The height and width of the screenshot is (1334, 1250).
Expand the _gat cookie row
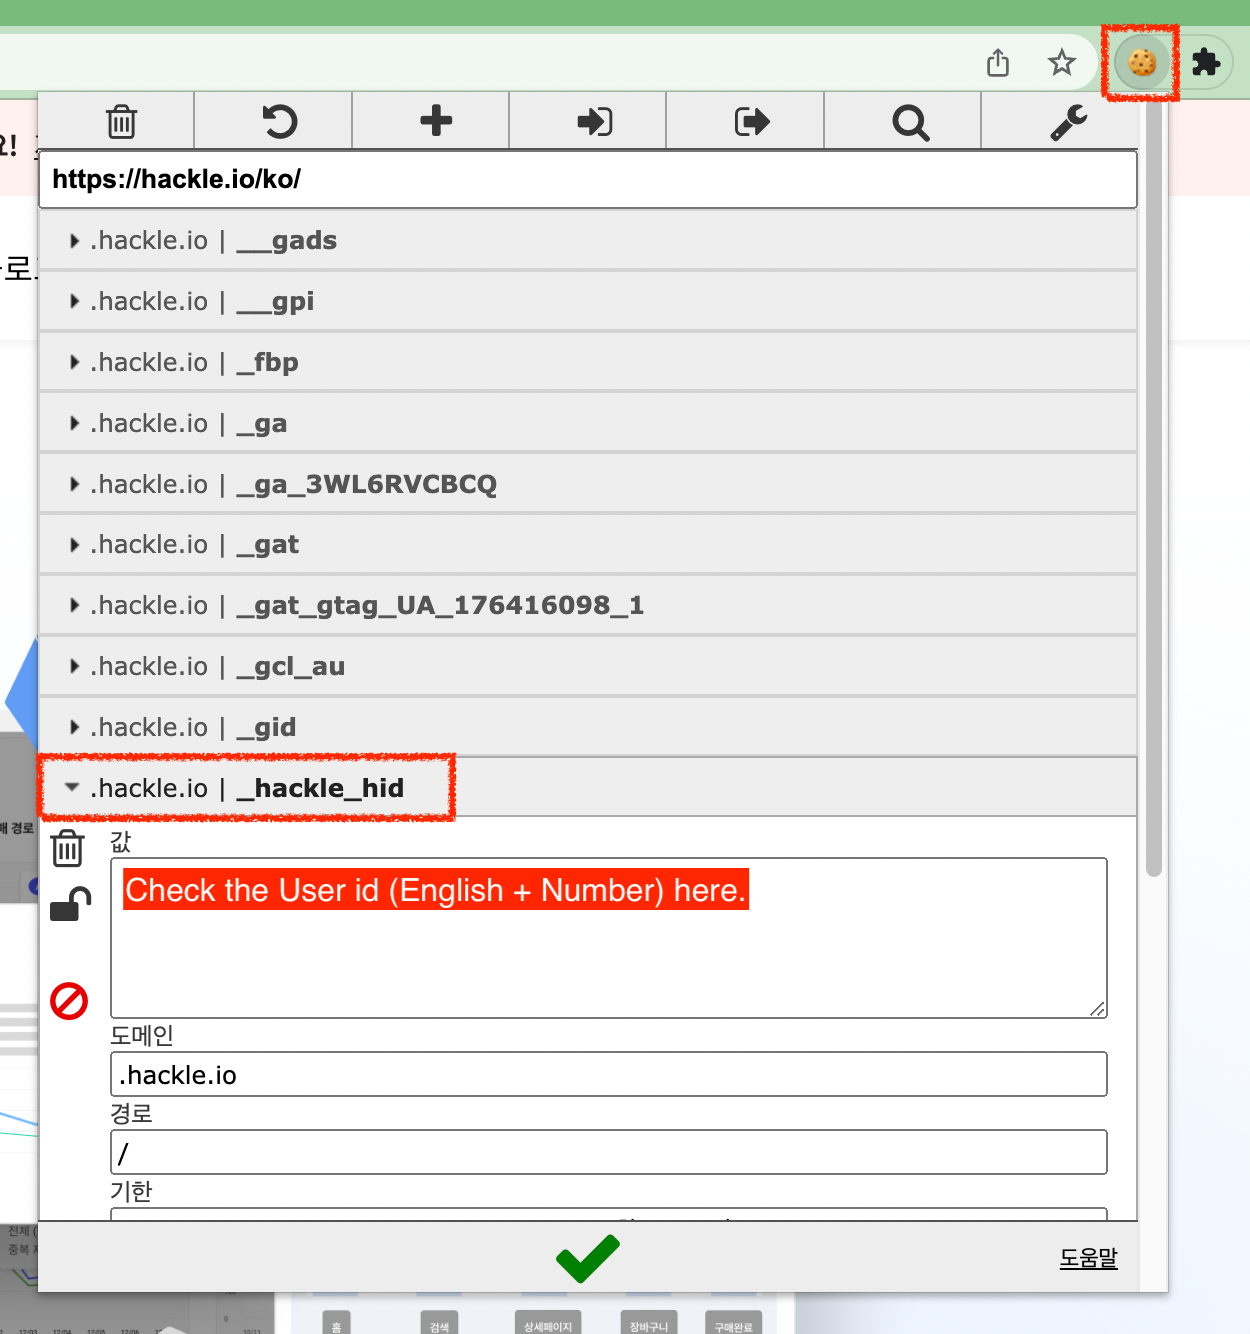(x=588, y=545)
